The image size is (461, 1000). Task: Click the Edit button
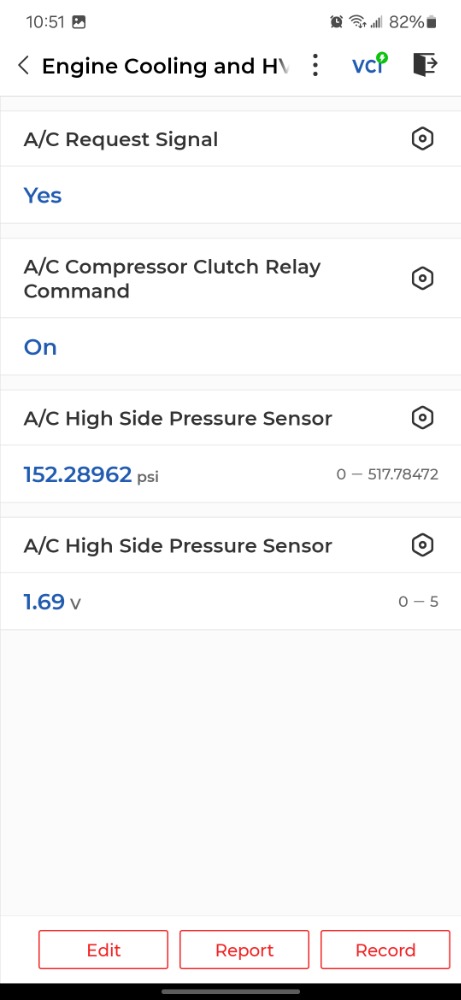tap(103, 950)
